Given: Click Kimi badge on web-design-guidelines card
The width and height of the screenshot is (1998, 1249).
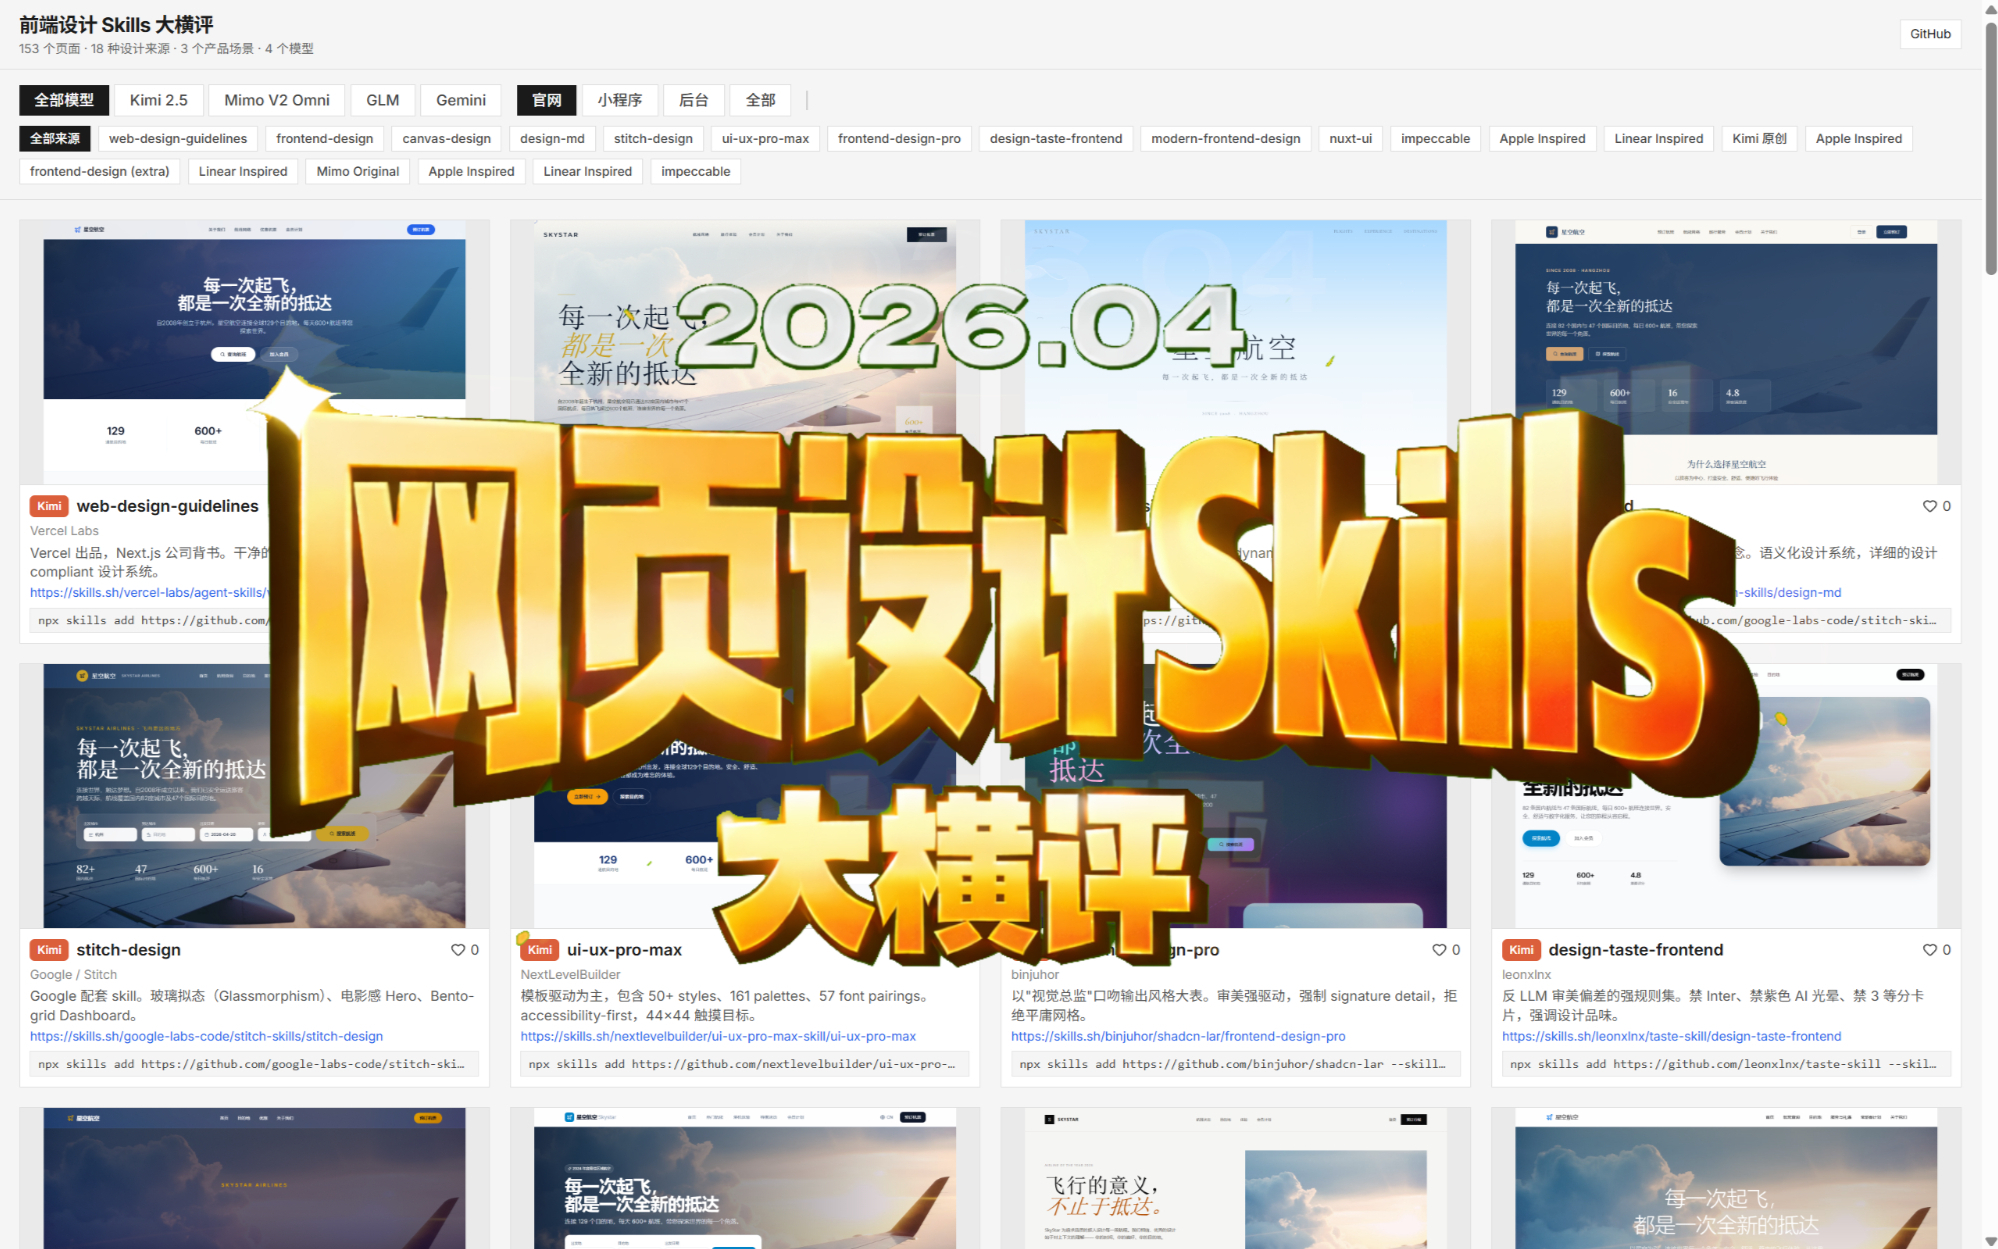Looking at the screenshot, I should tap(49, 506).
